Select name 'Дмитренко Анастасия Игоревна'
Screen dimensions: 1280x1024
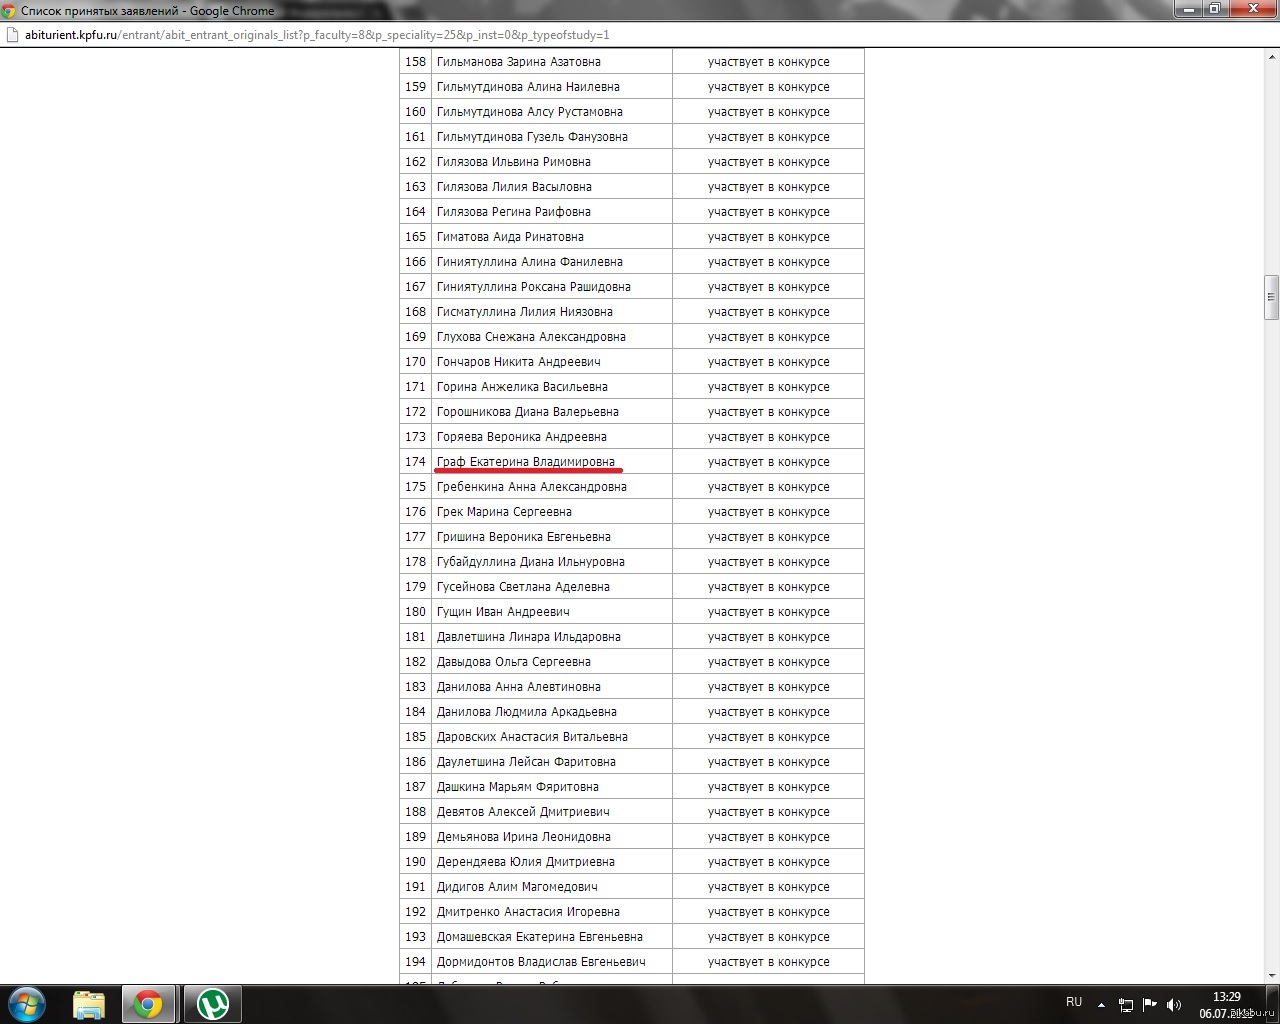click(x=528, y=912)
